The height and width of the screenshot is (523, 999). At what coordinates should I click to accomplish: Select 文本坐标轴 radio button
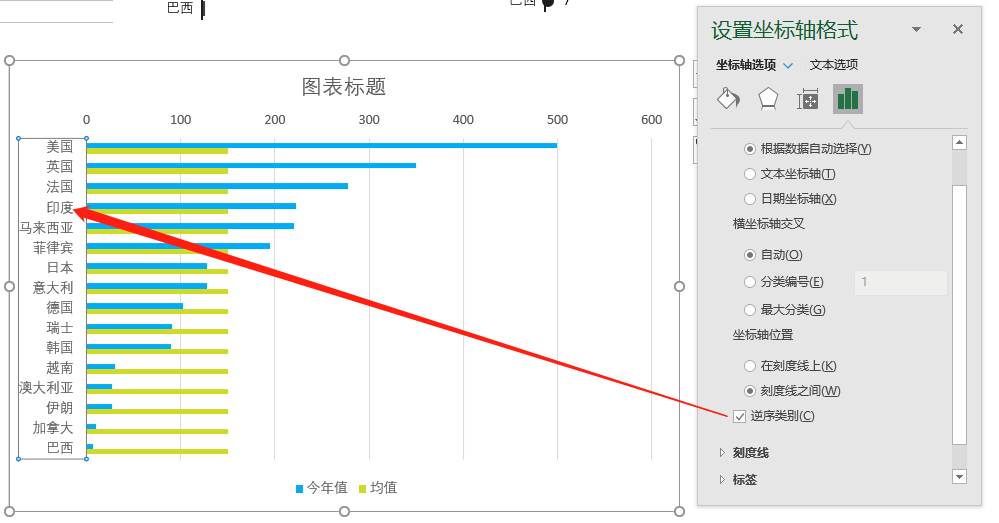click(750, 174)
